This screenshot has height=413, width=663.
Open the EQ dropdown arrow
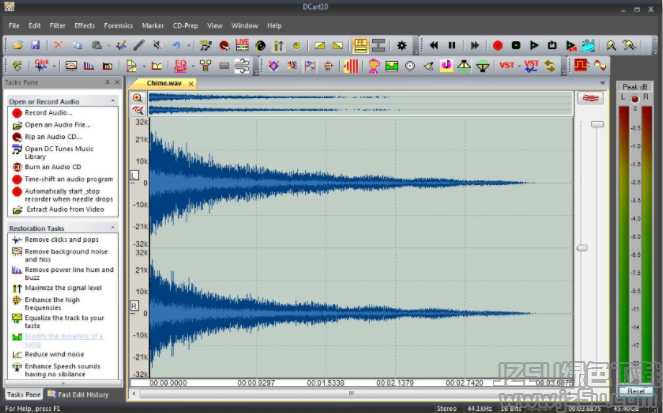pos(193,66)
